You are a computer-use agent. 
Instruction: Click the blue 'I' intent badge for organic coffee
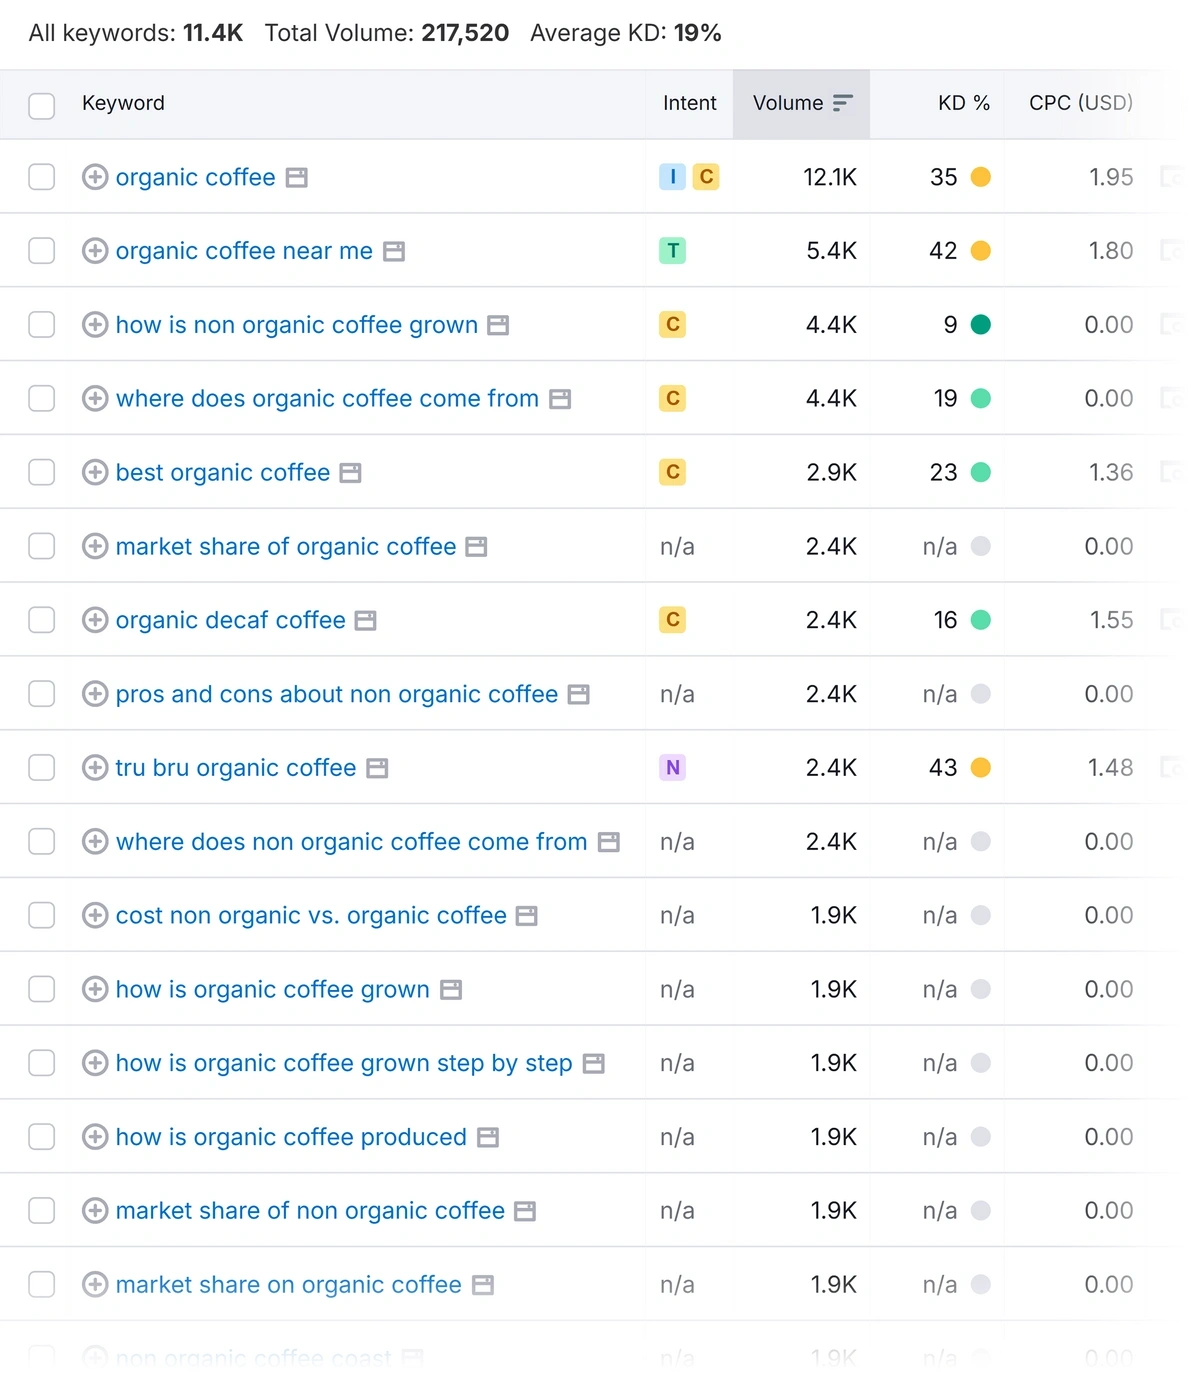(673, 177)
